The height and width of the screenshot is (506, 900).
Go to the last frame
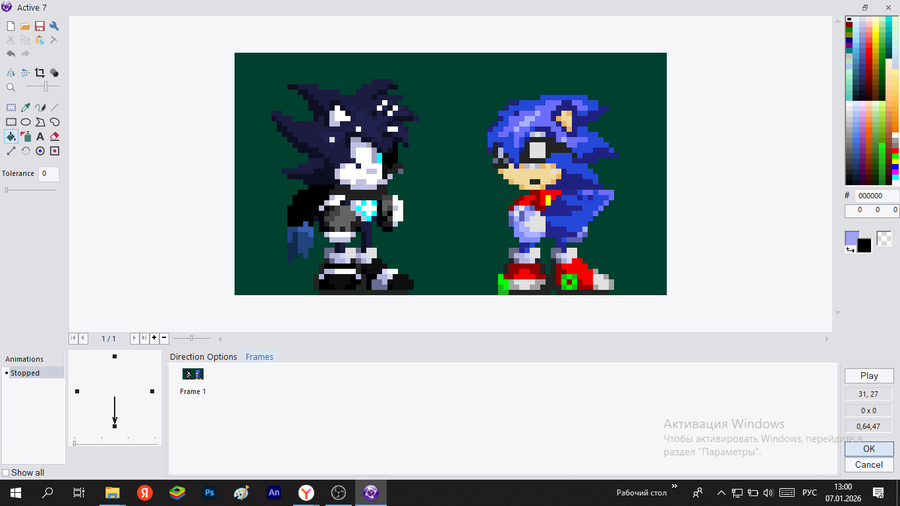point(144,338)
